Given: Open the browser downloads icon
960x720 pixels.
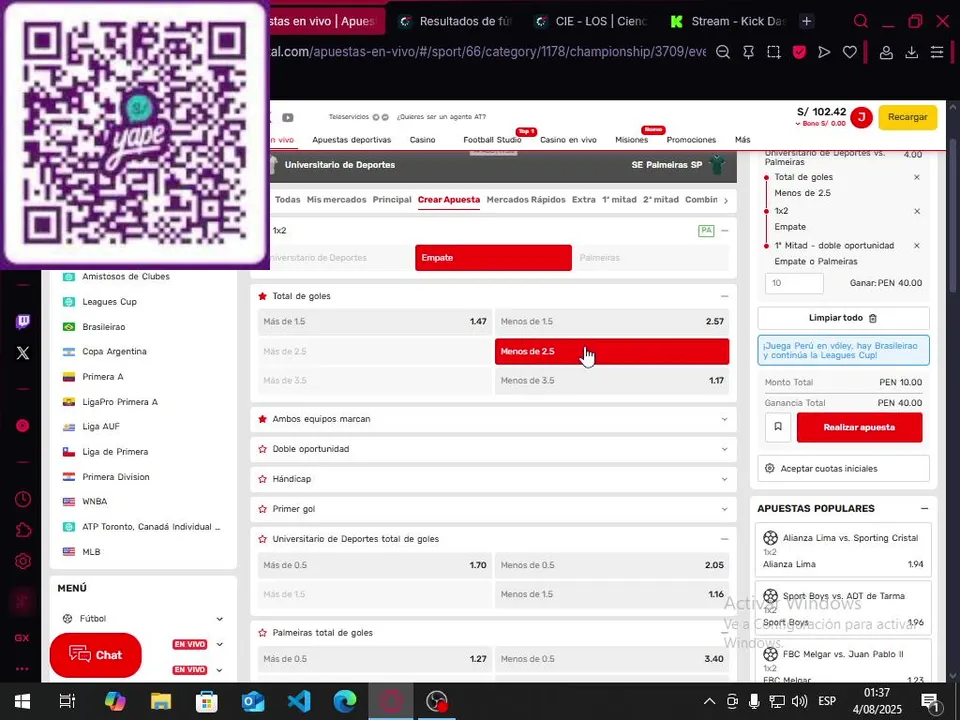Looking at the screenshot, I should pos(911,53).
